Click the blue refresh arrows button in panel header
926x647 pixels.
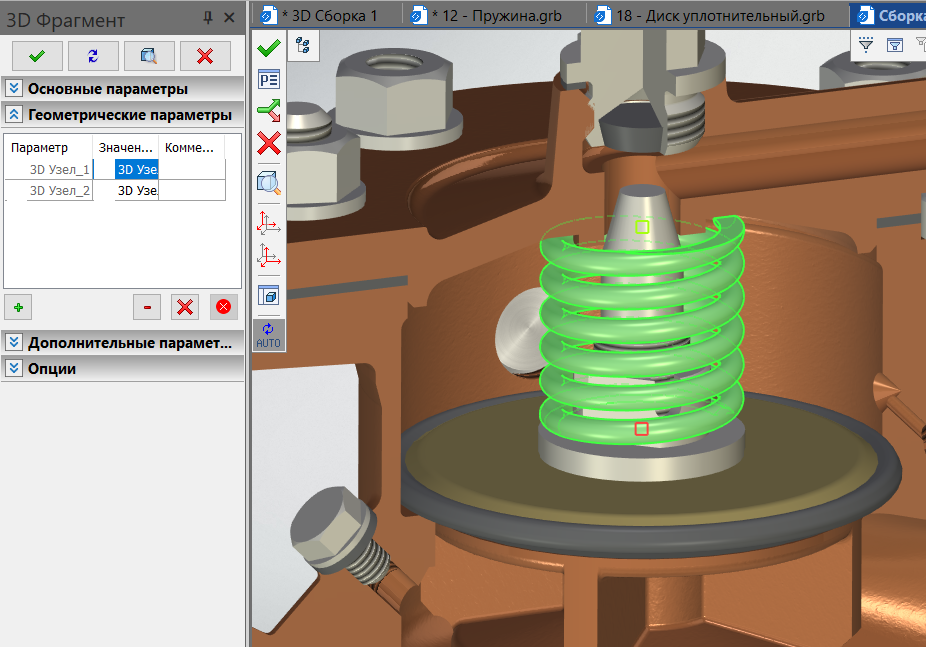[93, 56]
